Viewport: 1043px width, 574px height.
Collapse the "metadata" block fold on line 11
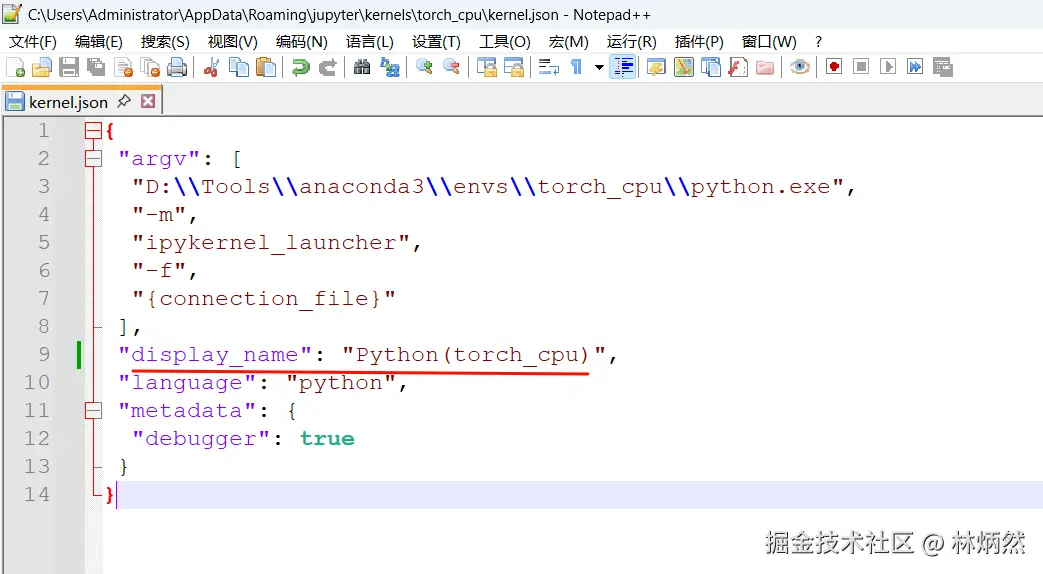point(93,410)
